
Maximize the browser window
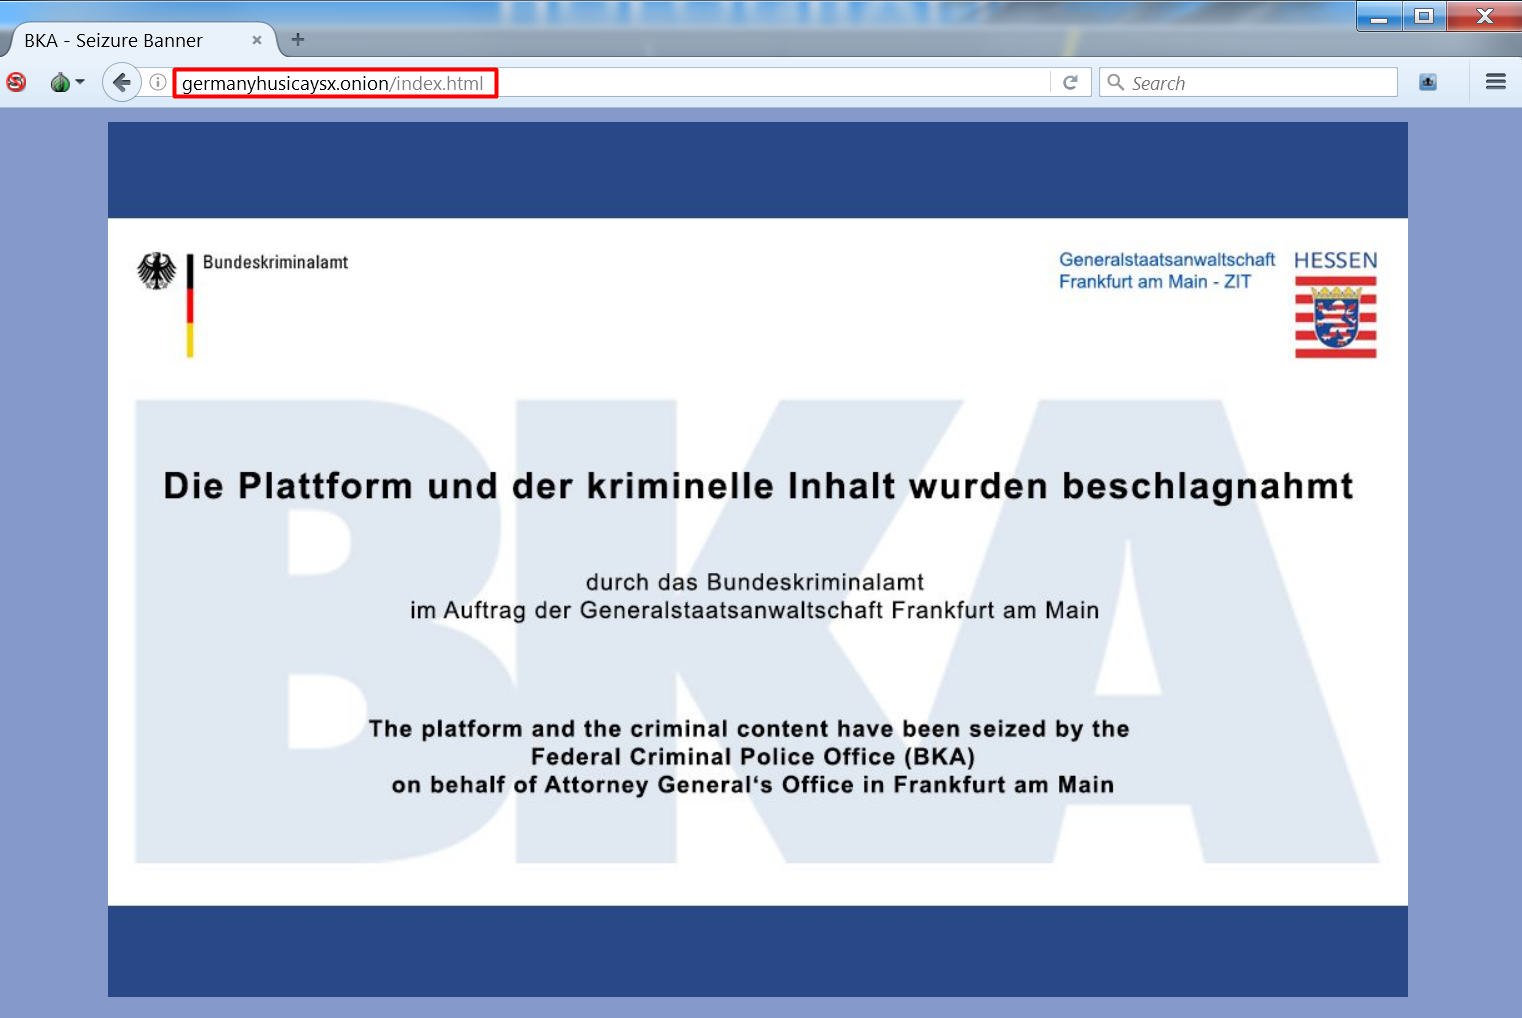[x=1424, y=16]
